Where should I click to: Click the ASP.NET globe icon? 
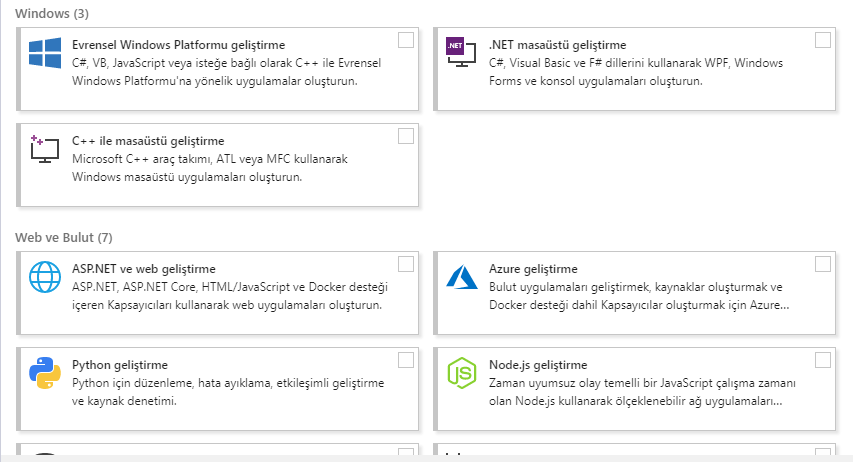(45, 277)
